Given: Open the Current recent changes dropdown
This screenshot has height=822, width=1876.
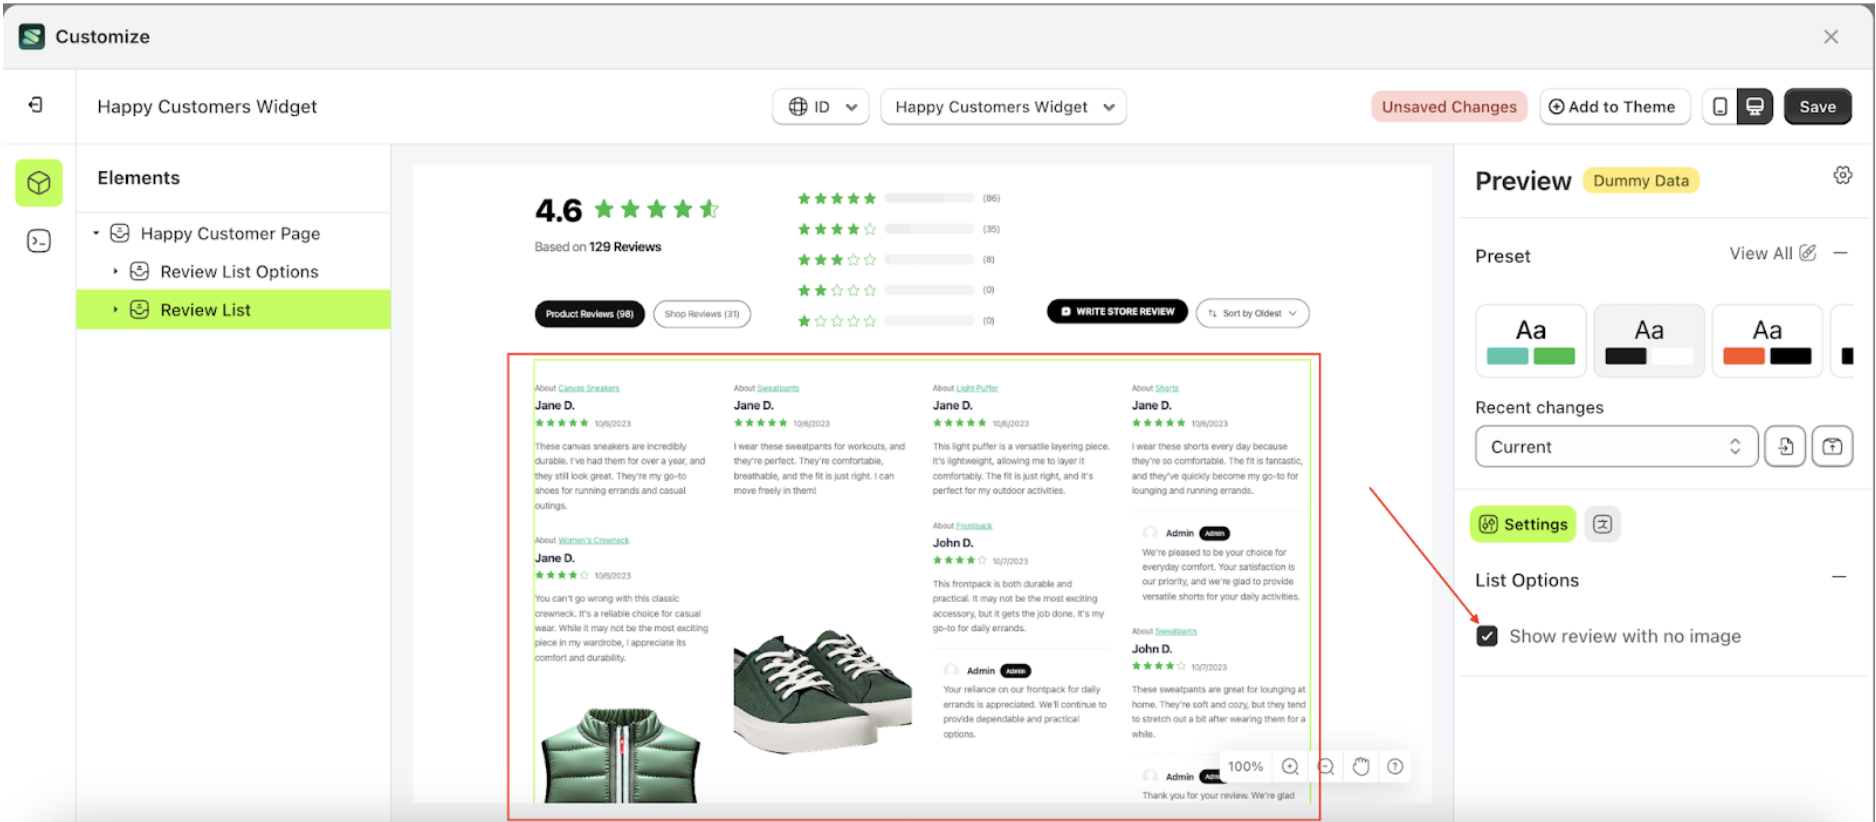Looking at the screenshot, I should click(1615, 447).
